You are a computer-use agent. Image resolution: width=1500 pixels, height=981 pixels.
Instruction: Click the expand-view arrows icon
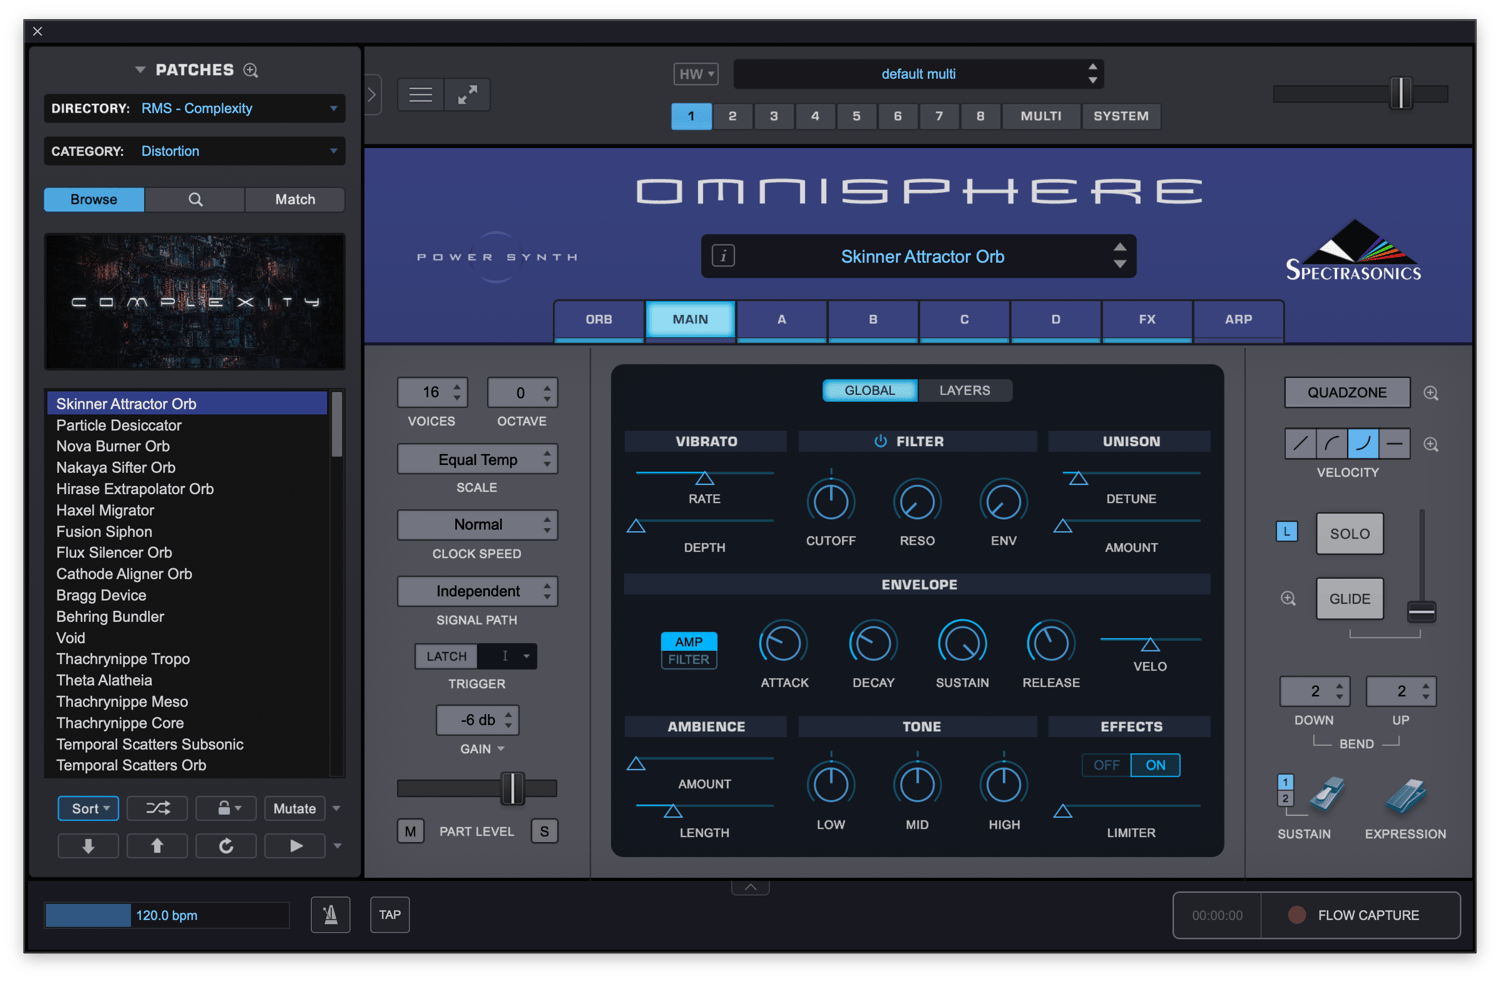click(x=467, y=95)
